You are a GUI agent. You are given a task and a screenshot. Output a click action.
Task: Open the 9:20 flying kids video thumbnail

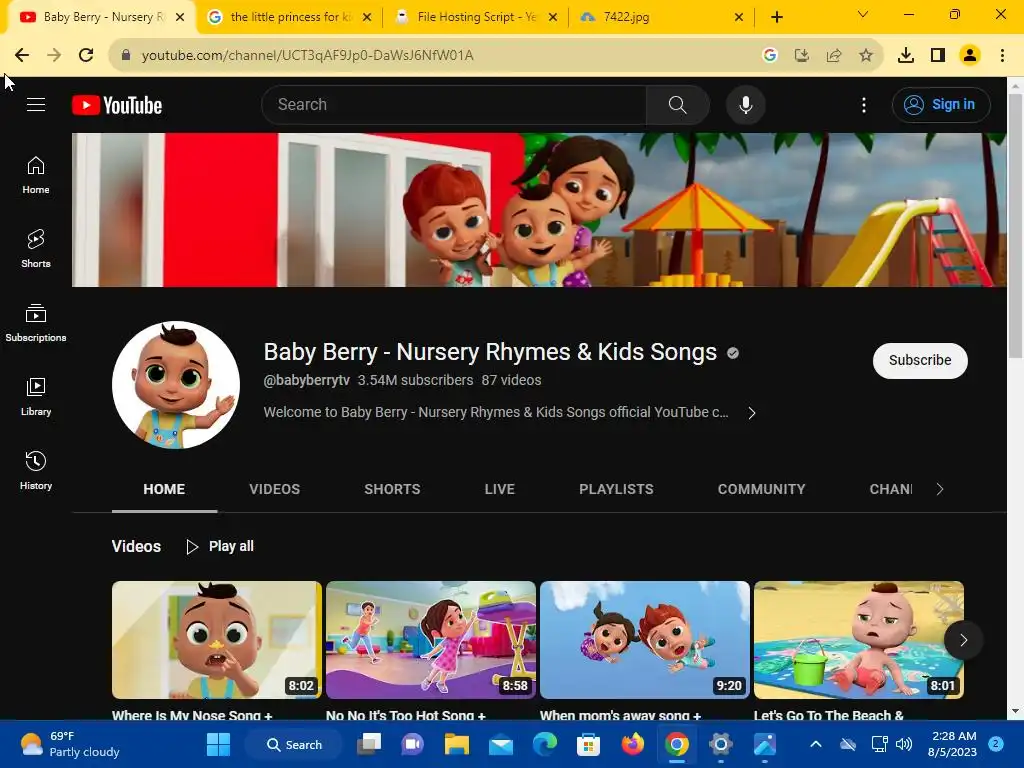click(x=645, y=640)
